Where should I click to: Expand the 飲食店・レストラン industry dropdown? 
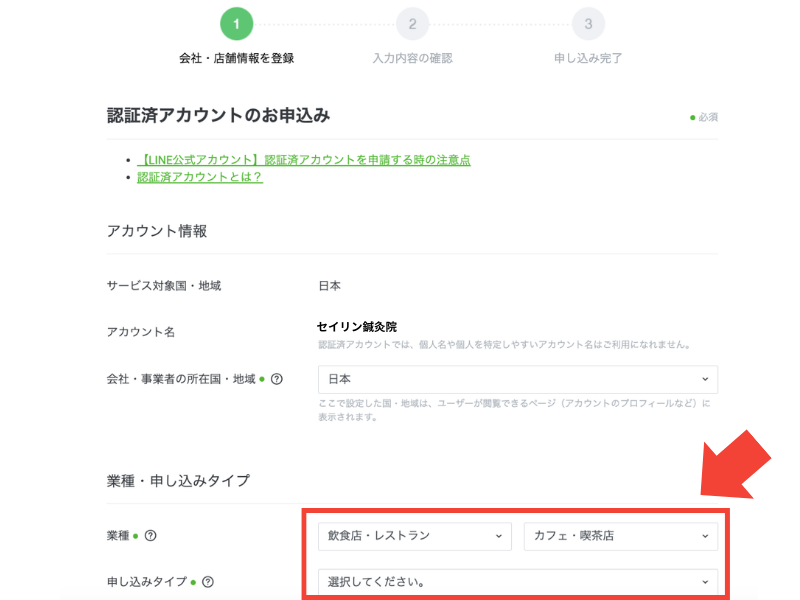(x=414, y=536)
